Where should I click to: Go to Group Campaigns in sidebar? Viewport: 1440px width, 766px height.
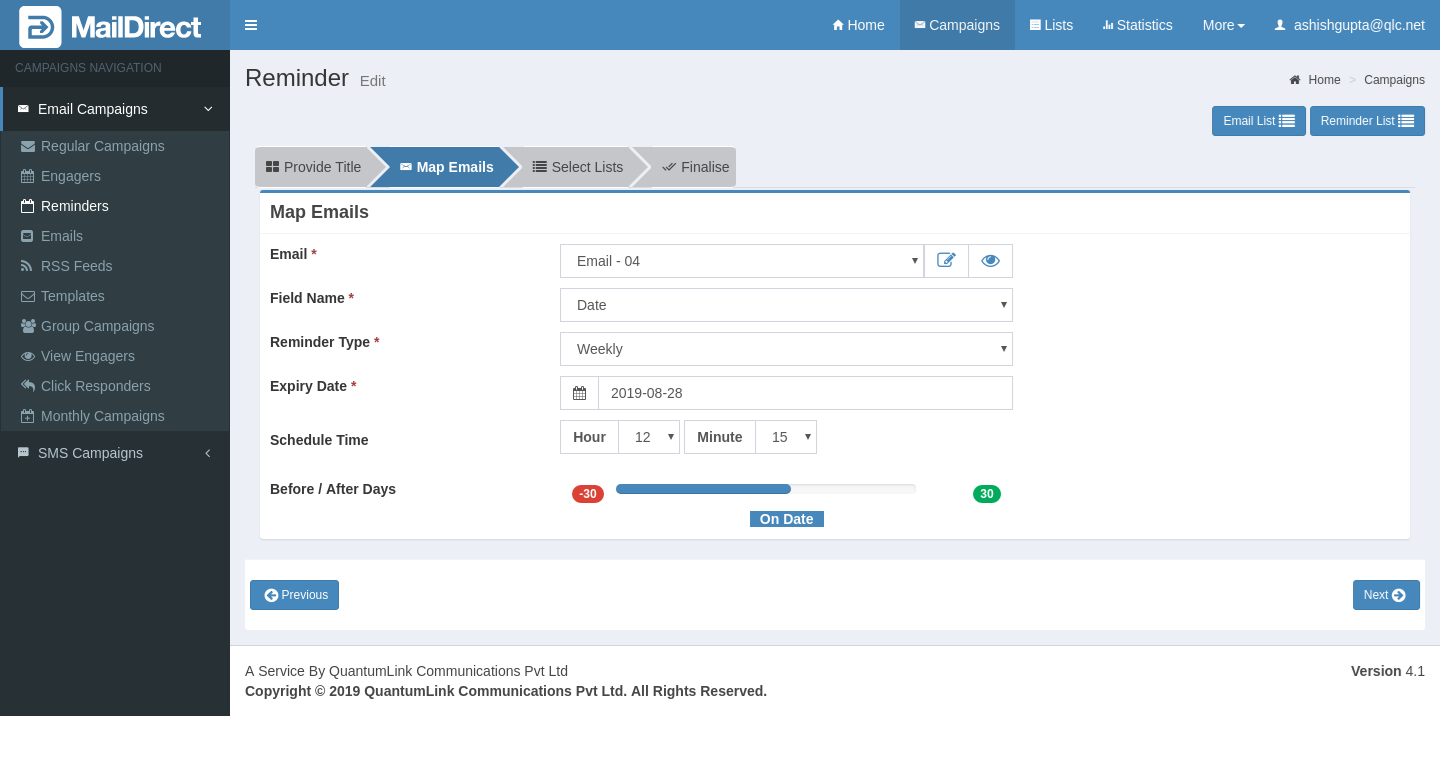pyautogui.click(x=97, y=326)
